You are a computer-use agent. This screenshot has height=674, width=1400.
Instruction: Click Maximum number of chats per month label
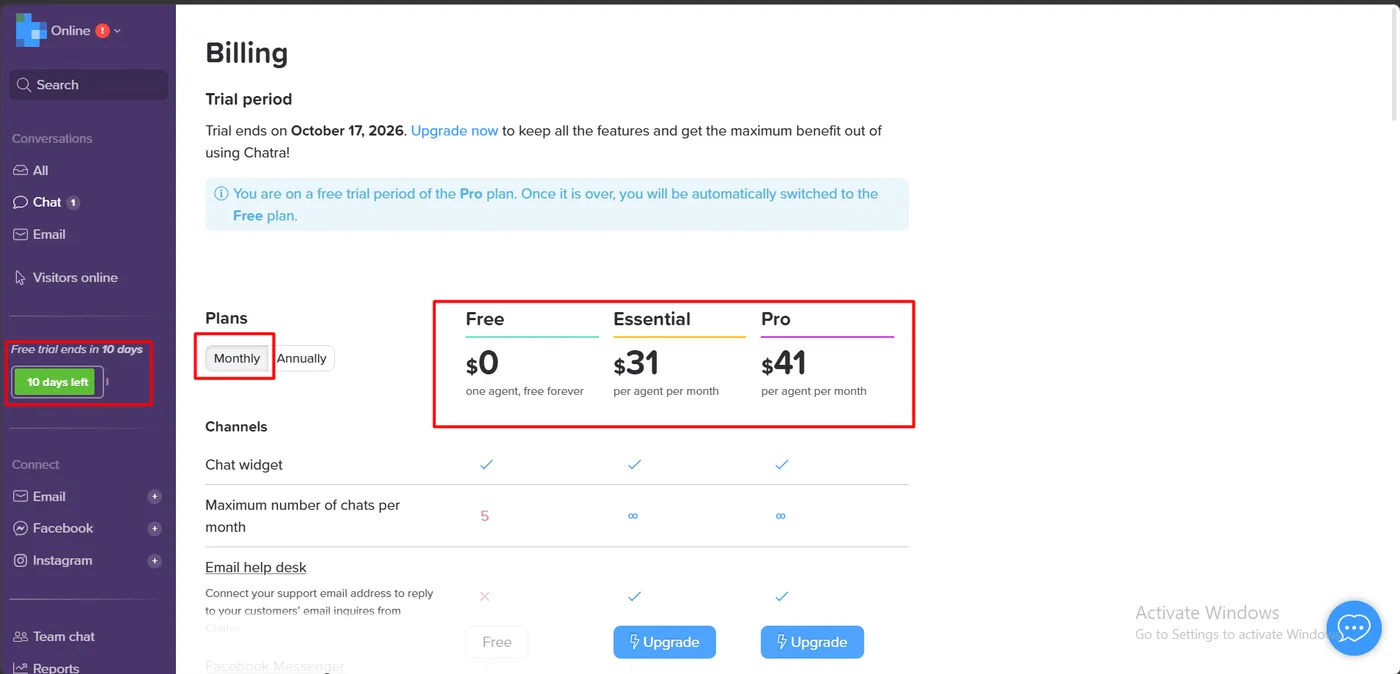coord(302,516)
